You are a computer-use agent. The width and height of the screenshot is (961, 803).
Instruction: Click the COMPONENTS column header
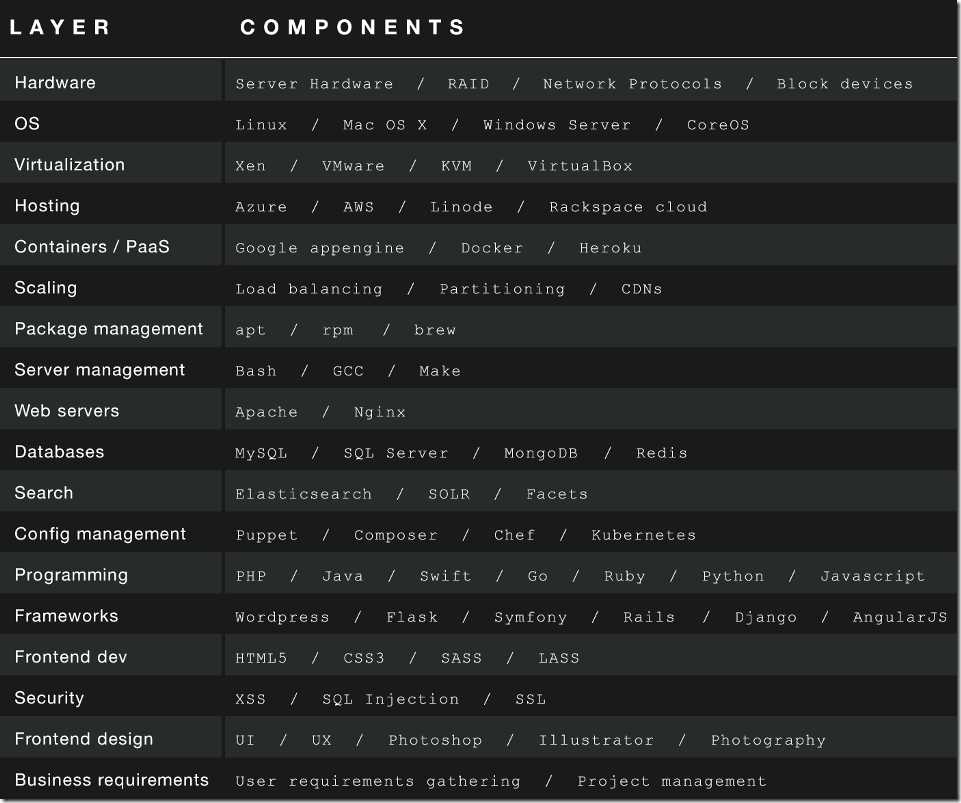point(353,28)
